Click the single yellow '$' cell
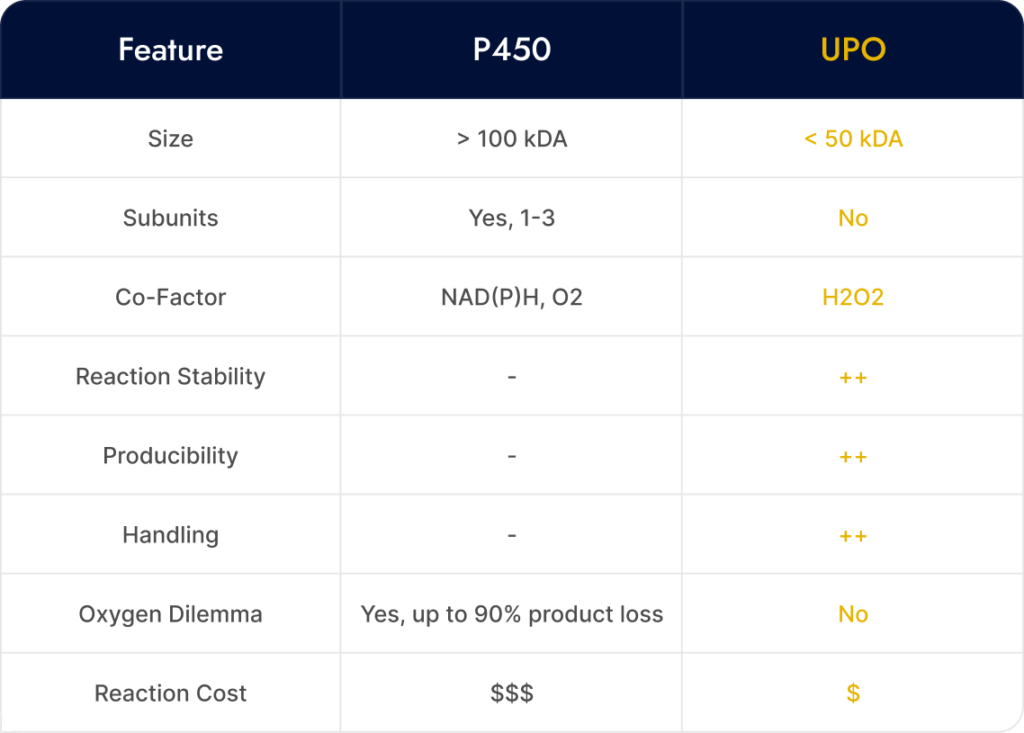 (852, 693)
